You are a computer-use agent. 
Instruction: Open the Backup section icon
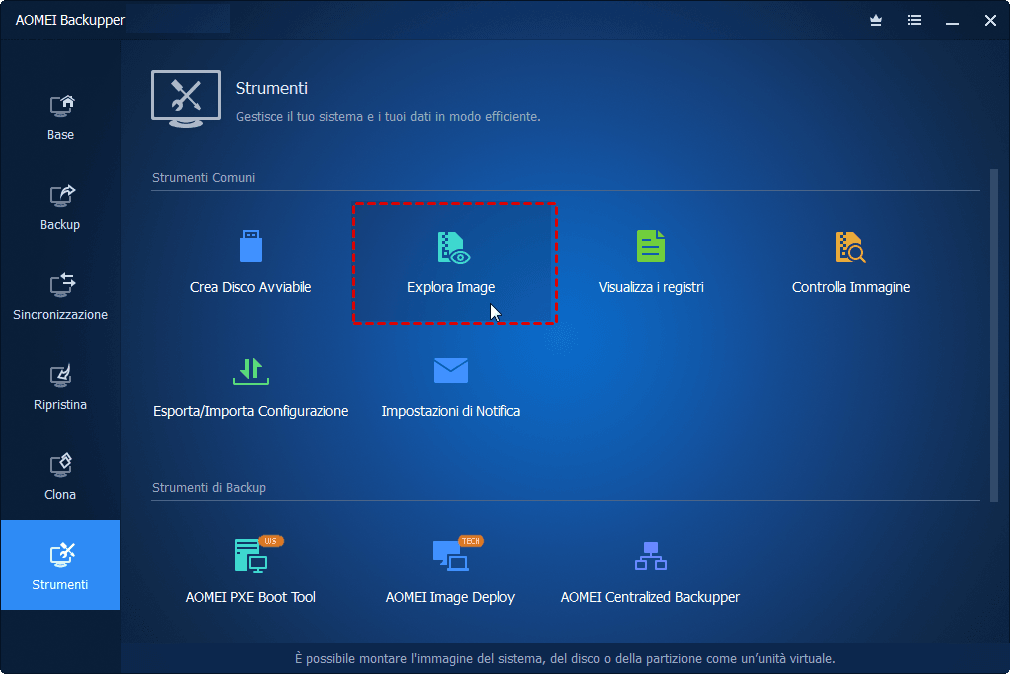pyautogui.click(x=62, y=196)
